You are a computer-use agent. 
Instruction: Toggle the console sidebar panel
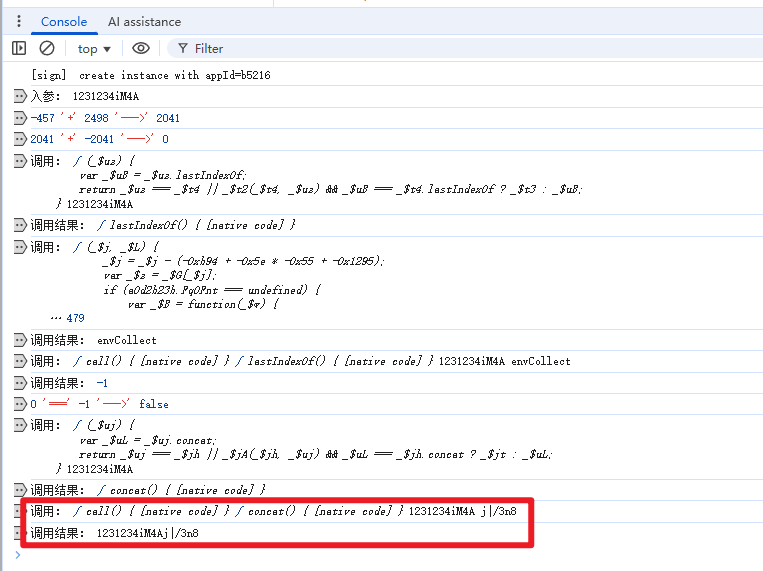pyautogui.click(x=19, y=48)
